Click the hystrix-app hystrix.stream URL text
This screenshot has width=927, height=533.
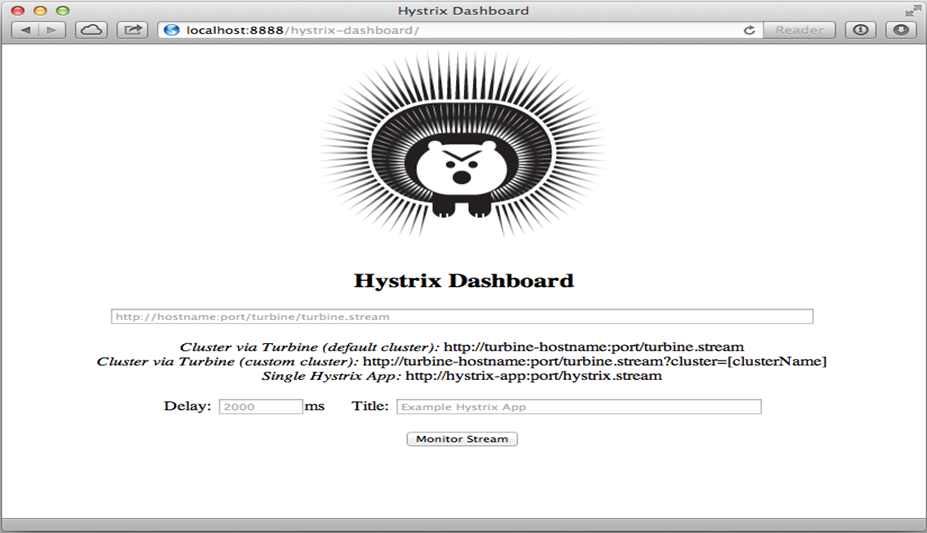click(x=533, y=376)
